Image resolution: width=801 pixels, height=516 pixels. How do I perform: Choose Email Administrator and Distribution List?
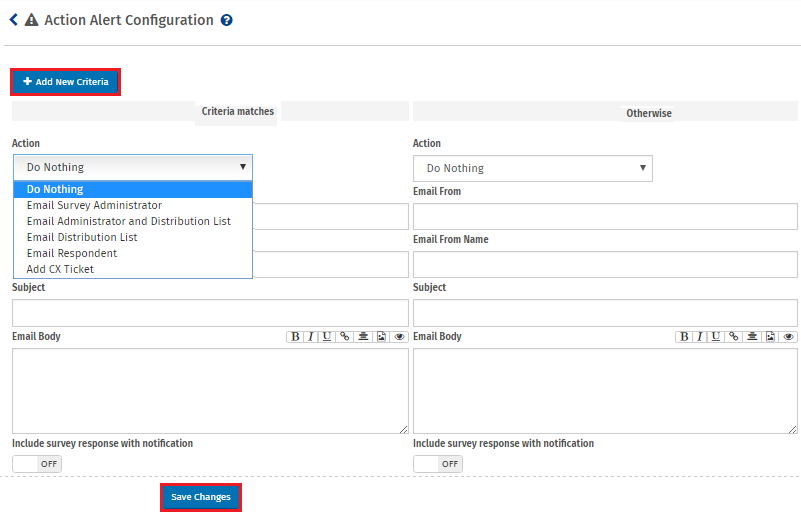click(x=133, y=221)
